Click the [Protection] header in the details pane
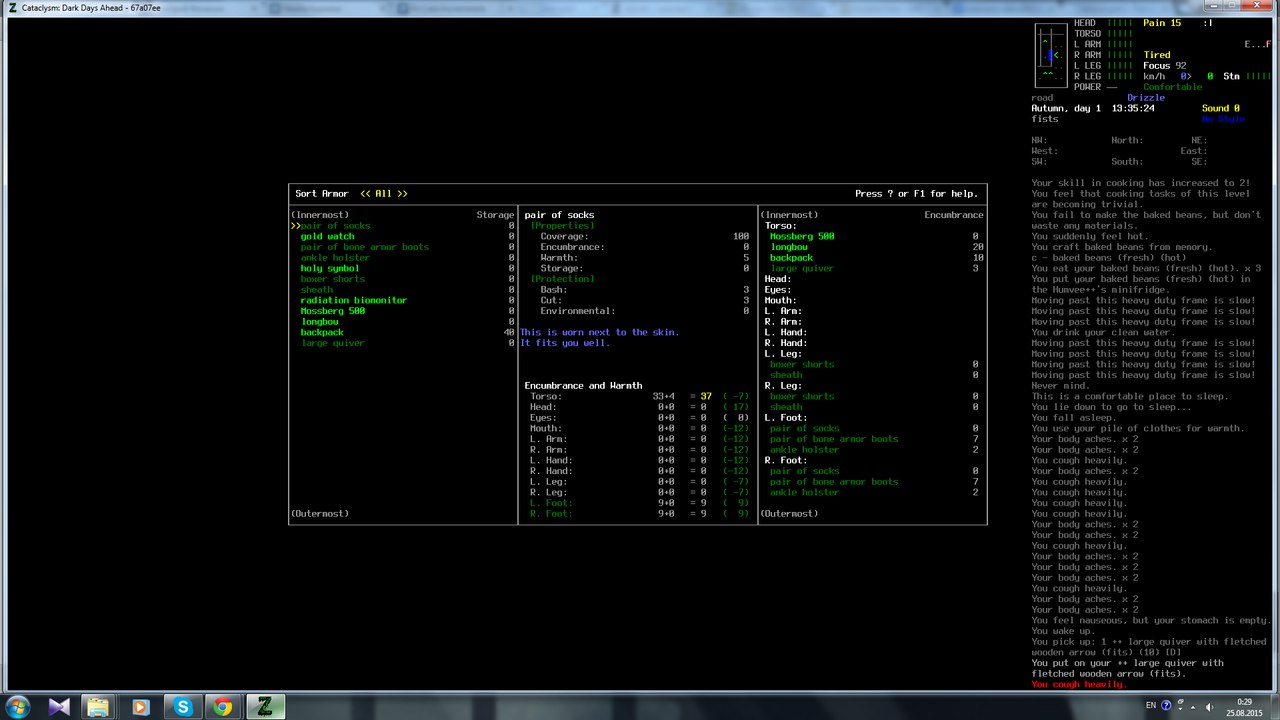1280x720 pixels. pyautogui.click(x=562, y=279)
